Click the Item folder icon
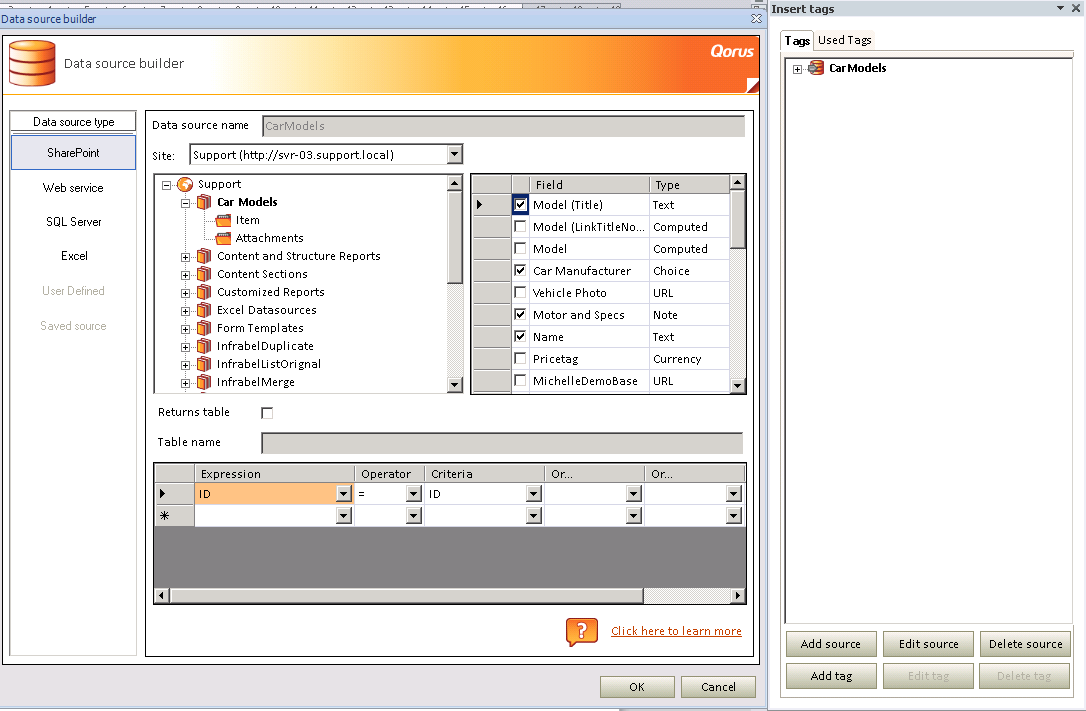The image size is (1086, 711). point(223,220)
